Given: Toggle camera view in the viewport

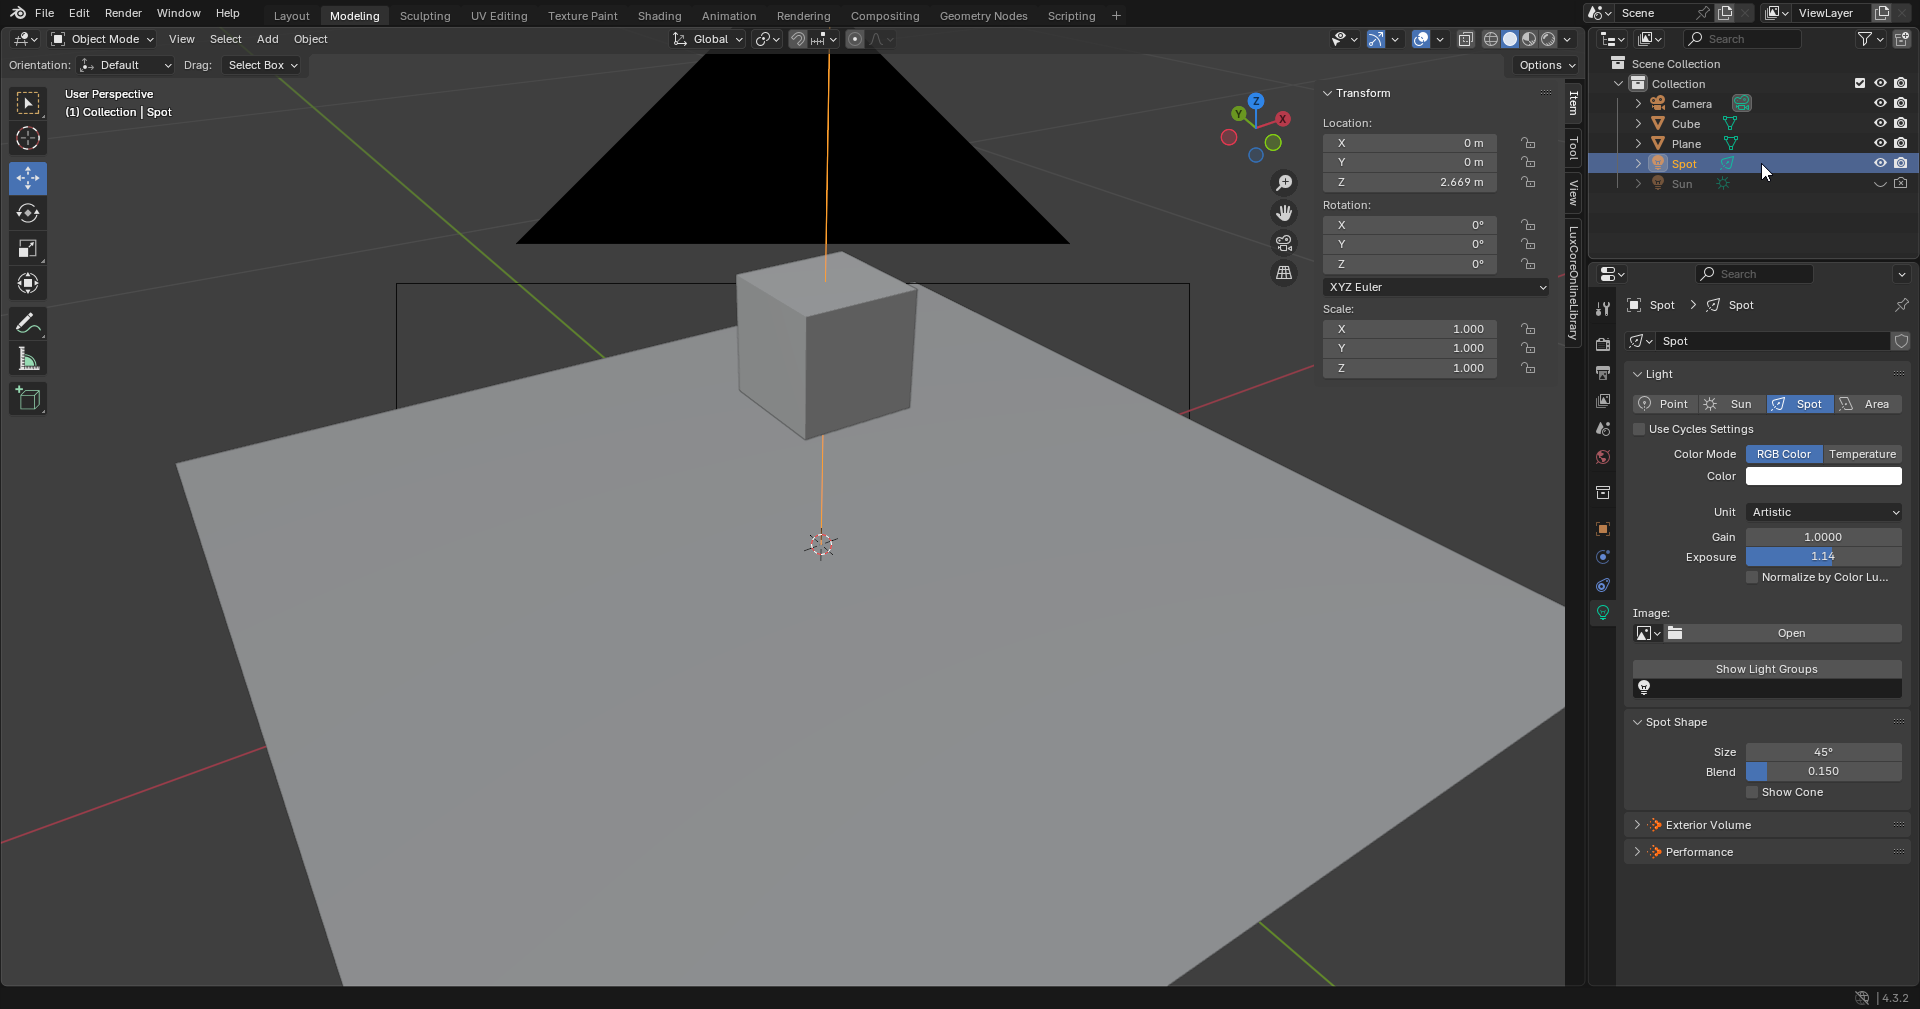Looking at the screenshot, I should coord(1284,243).
